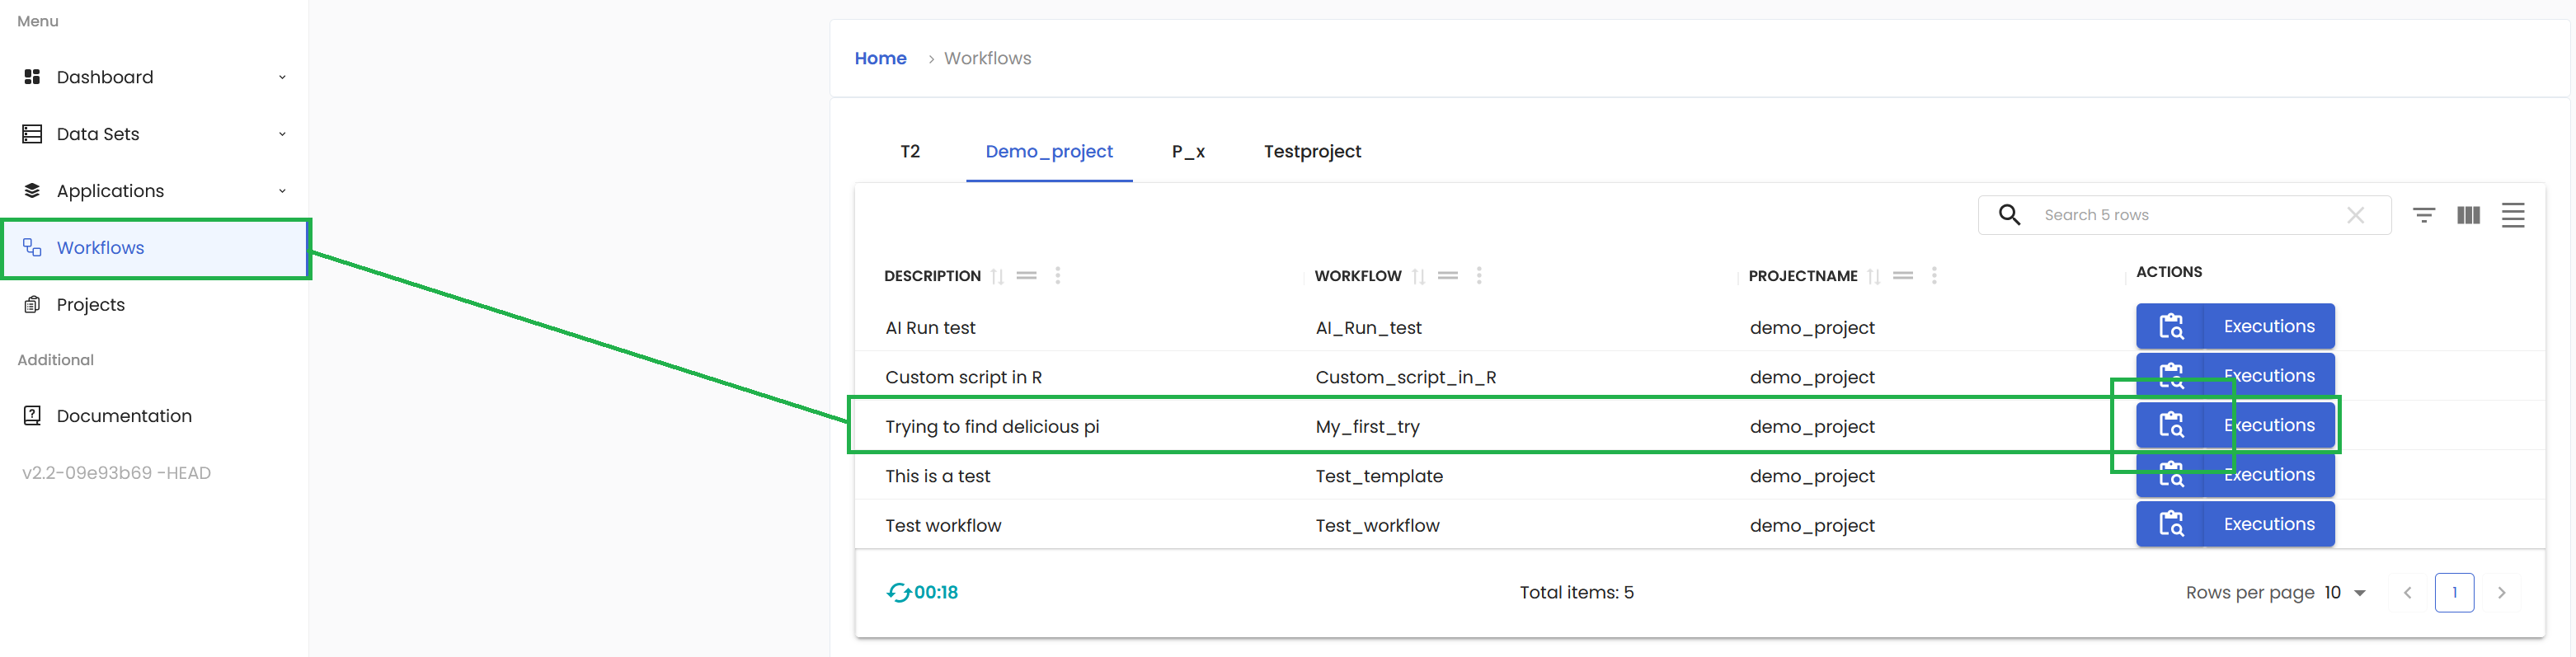Go to Home breadcrumb link
This screenshot has width=2576, height=657.
(880, 58)
